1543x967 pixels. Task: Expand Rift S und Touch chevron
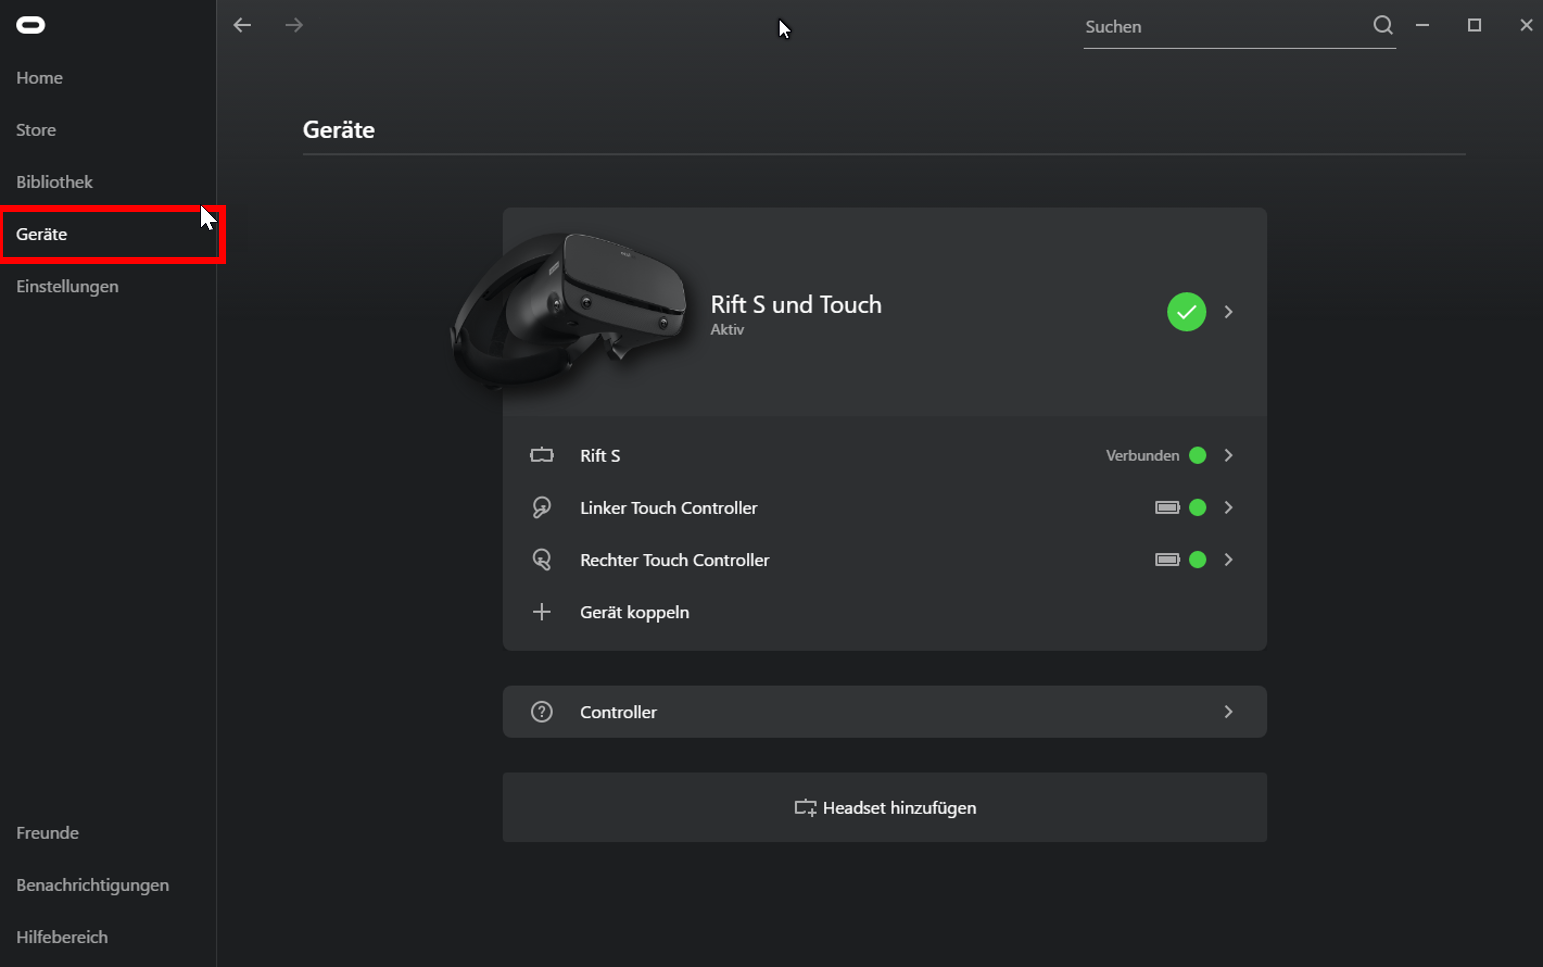point(1228,312)
